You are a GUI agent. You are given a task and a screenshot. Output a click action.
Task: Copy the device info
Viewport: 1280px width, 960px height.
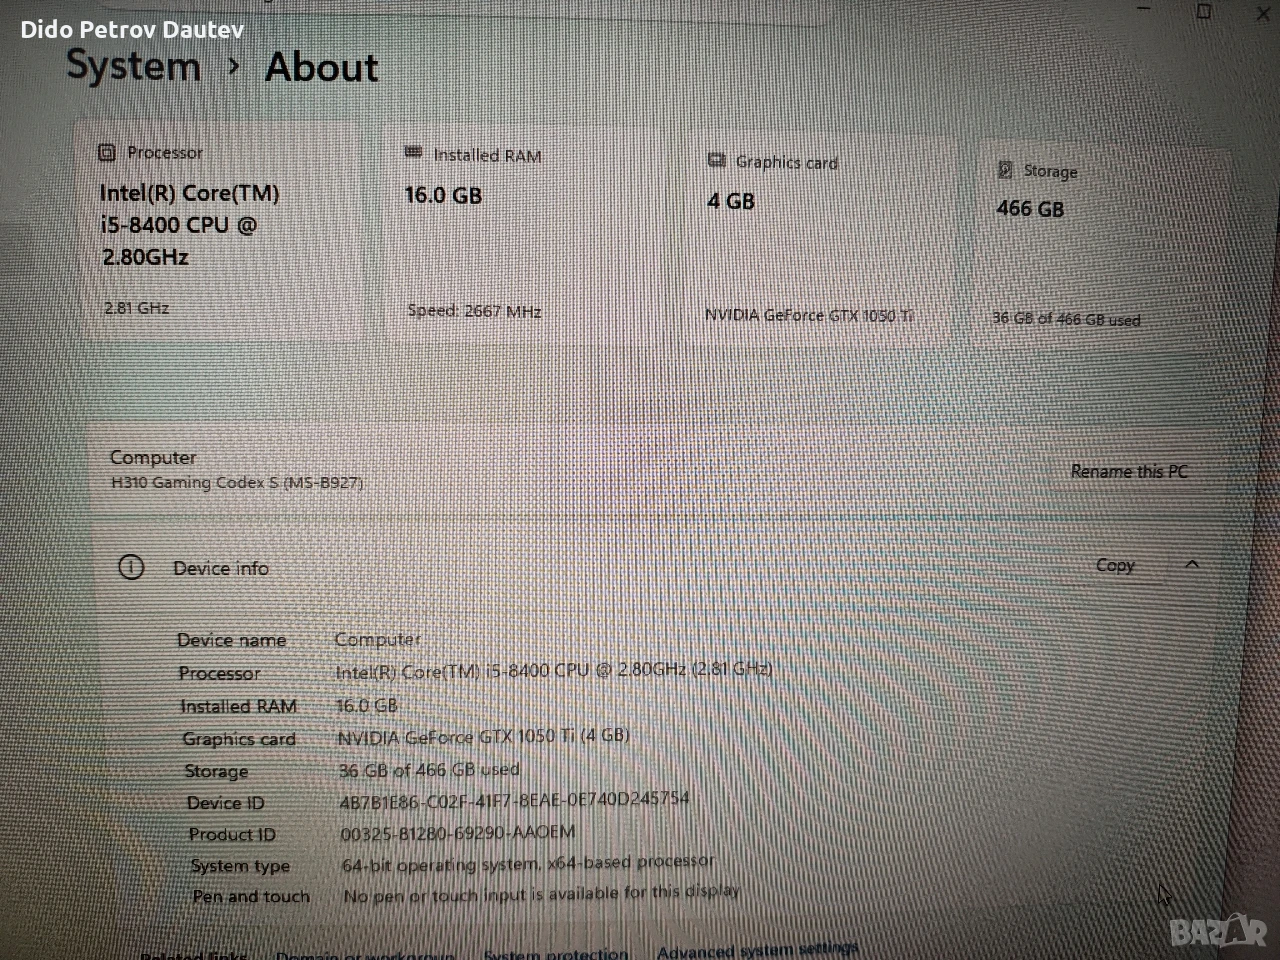pyautogui.click(x=1115, y=565)
